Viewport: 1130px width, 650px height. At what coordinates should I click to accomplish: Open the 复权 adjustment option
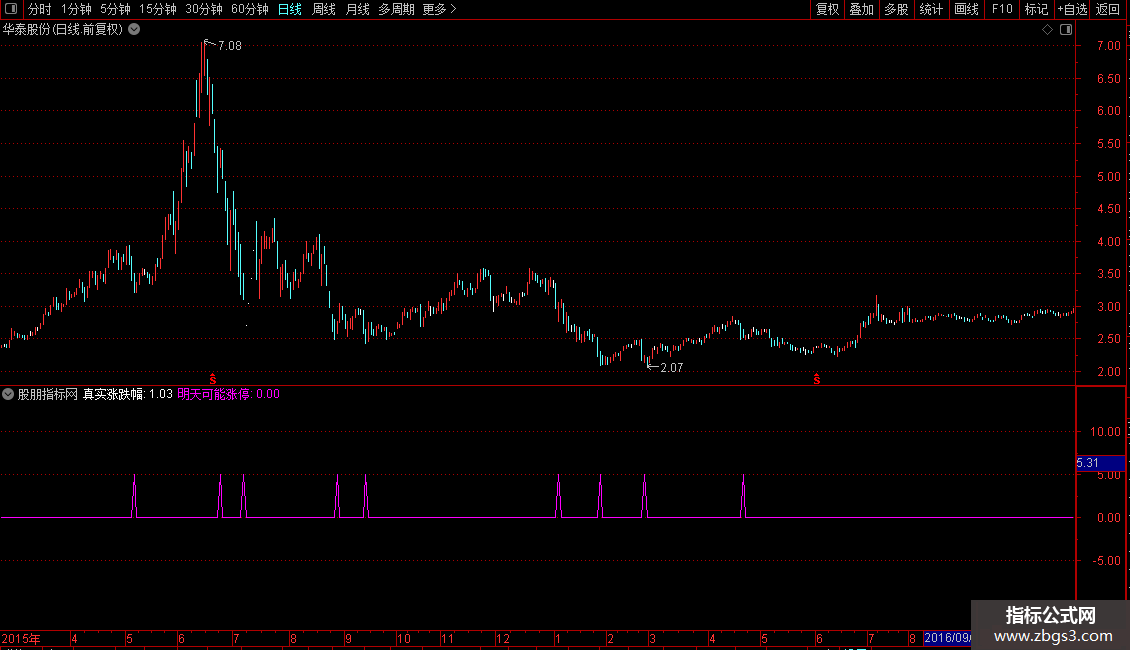pos(827,9)
